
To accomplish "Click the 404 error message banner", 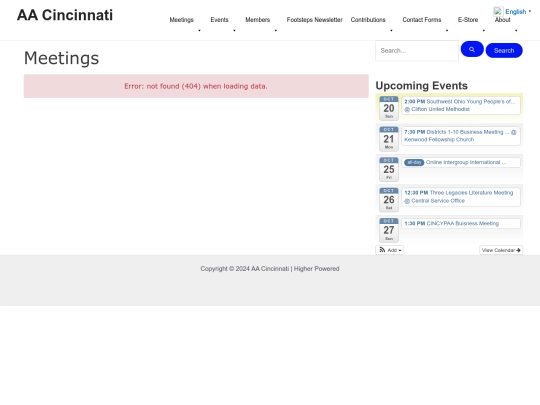I will pyautogui.click(x=196, y=86).
